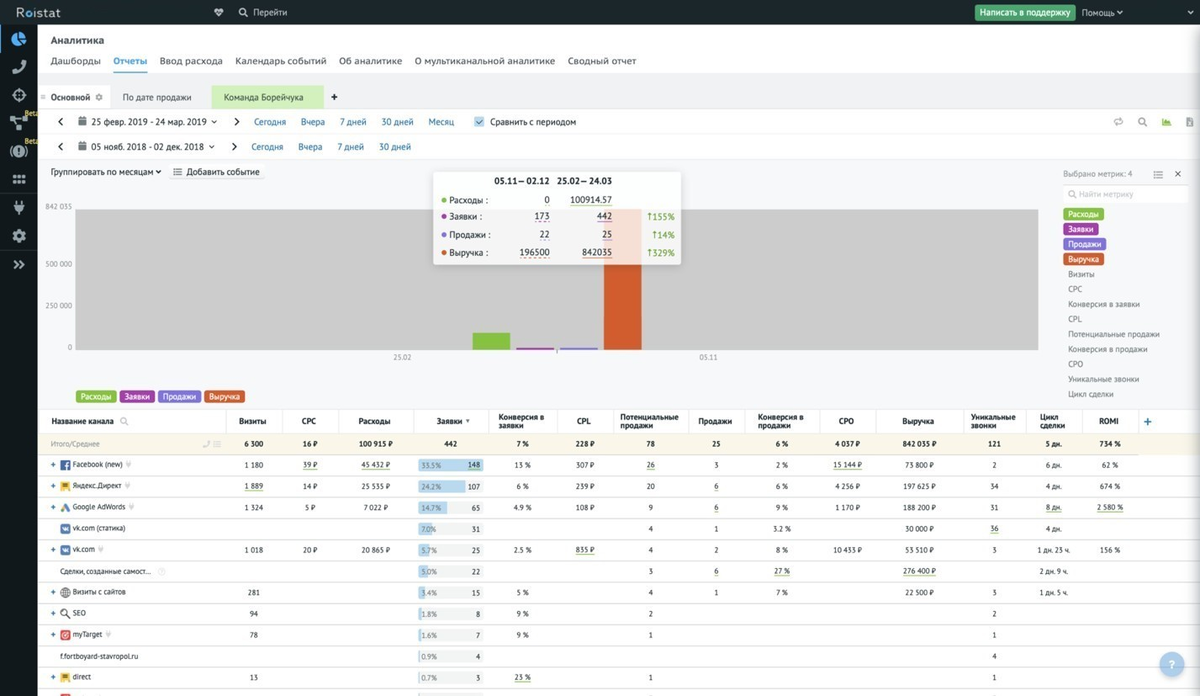Expand sidebar with double chevron icon
This screenshot has width=1200, height=696.
19,265
